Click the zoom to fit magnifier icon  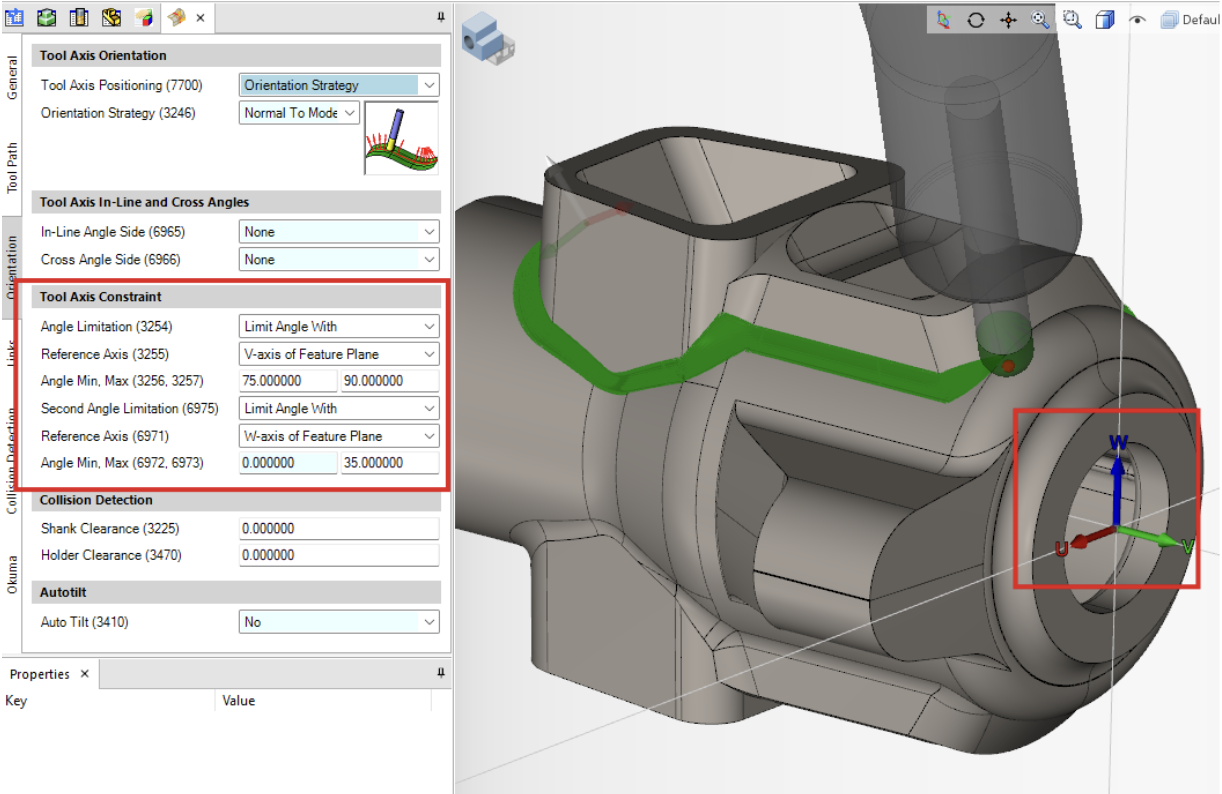point(1040,19)
